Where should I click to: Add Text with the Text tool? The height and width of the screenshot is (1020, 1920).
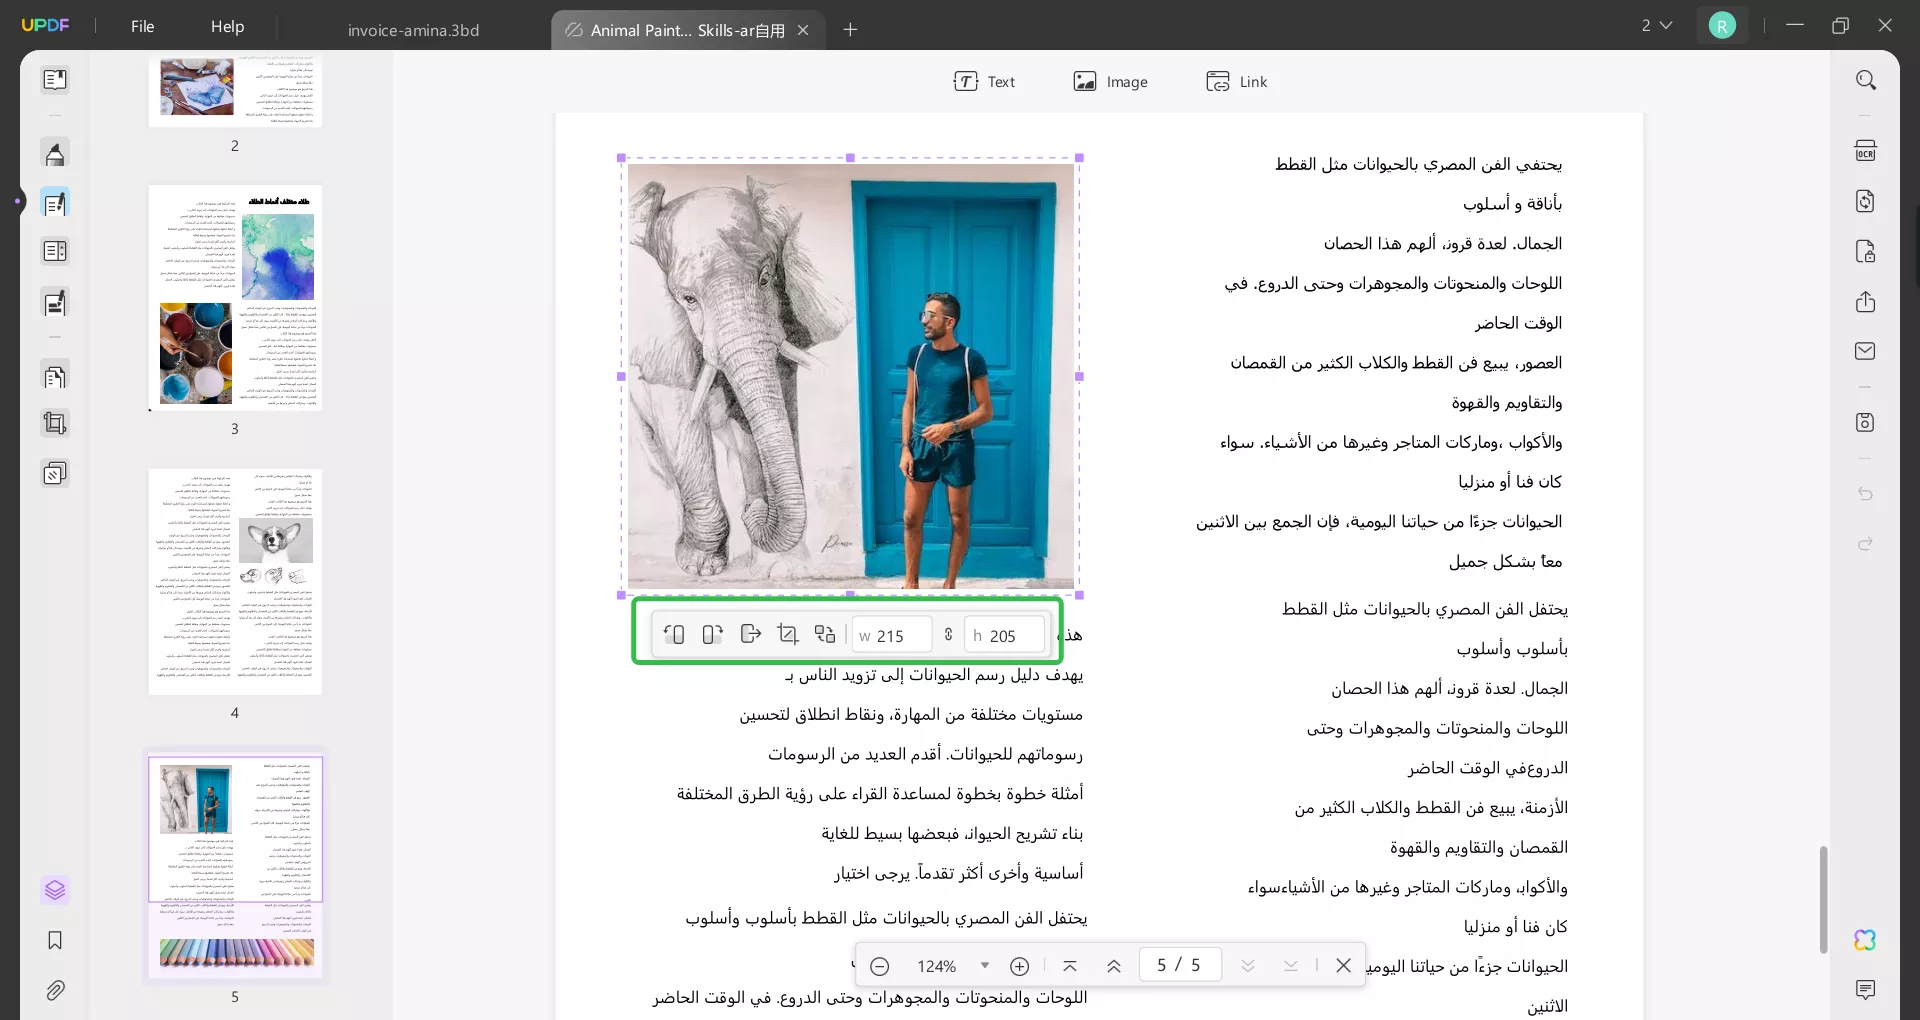(985, 82)
